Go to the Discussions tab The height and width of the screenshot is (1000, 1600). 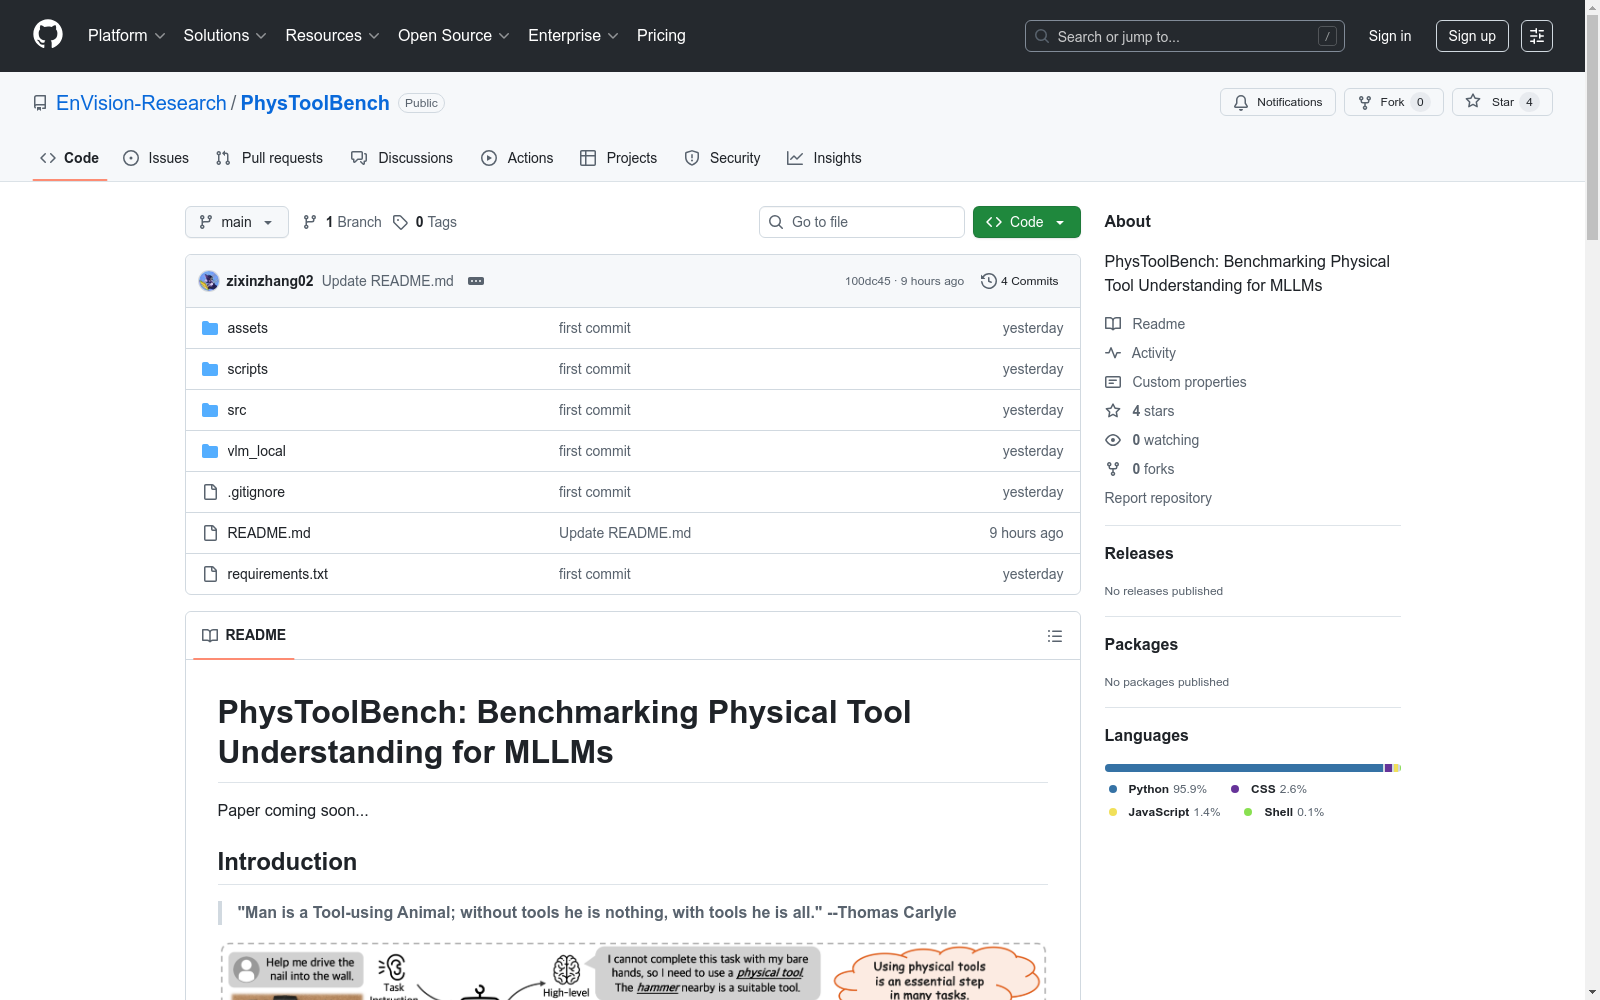(x=402, y=158)
